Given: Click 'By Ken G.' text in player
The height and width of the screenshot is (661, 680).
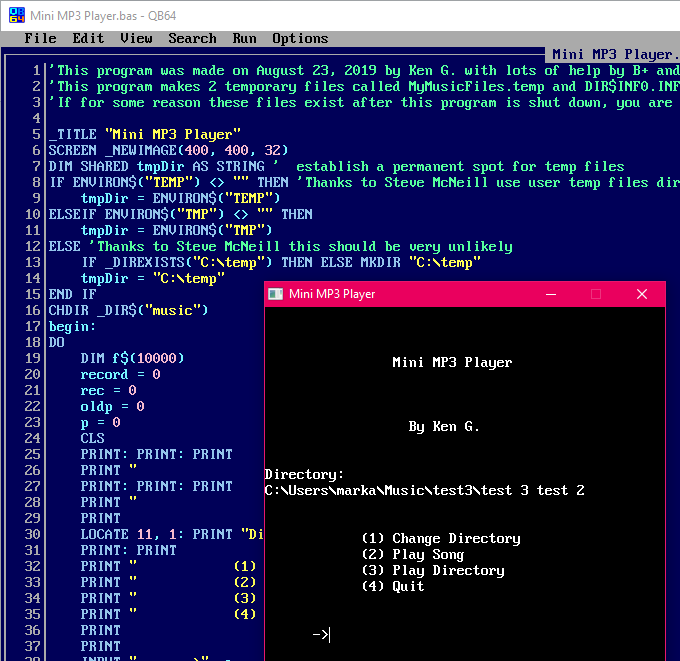Looking at the screenshot, I should click(444, 426).
